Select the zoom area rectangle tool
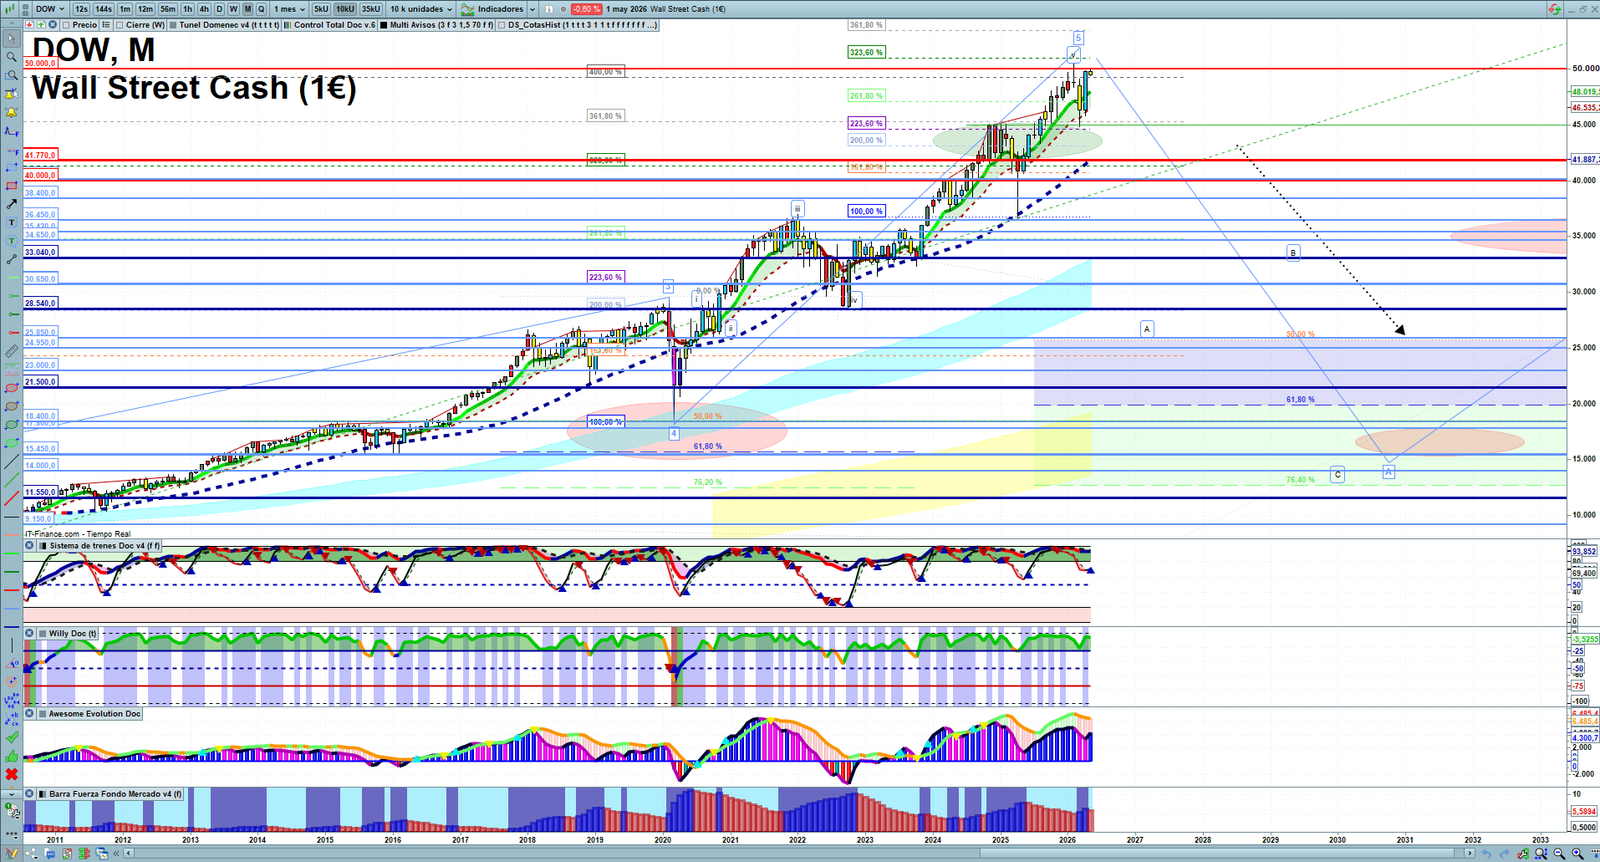The width and height of the screenshot is (1600, 862). 12,75
